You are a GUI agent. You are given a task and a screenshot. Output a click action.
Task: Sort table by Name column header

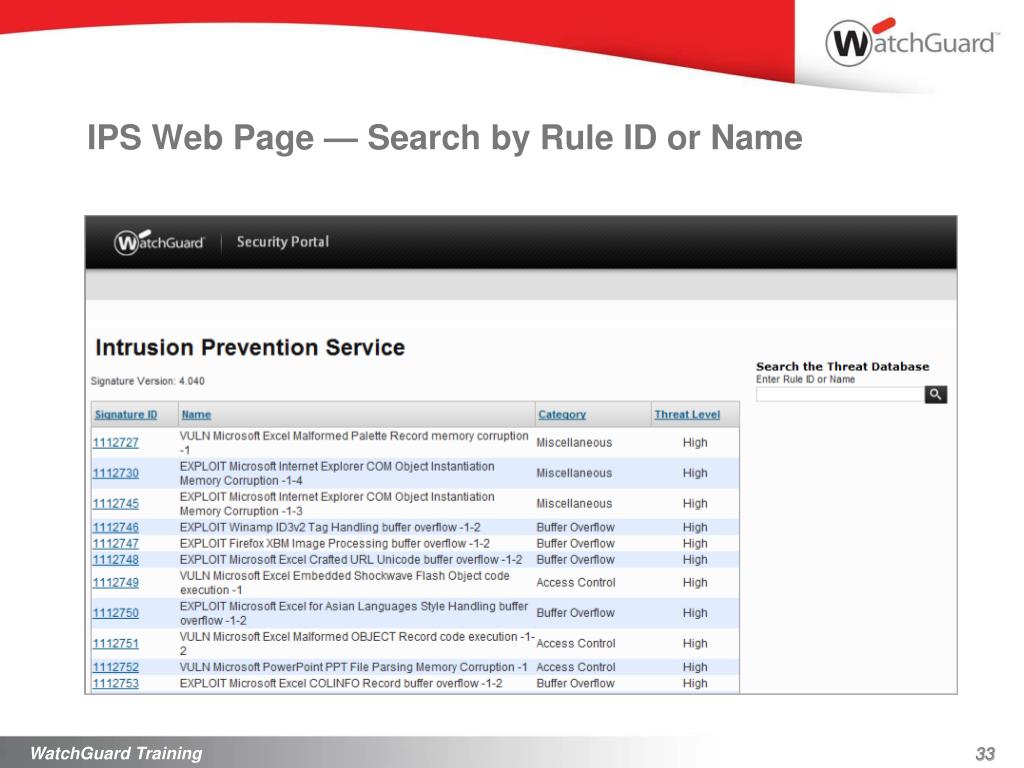pos(196,415)
